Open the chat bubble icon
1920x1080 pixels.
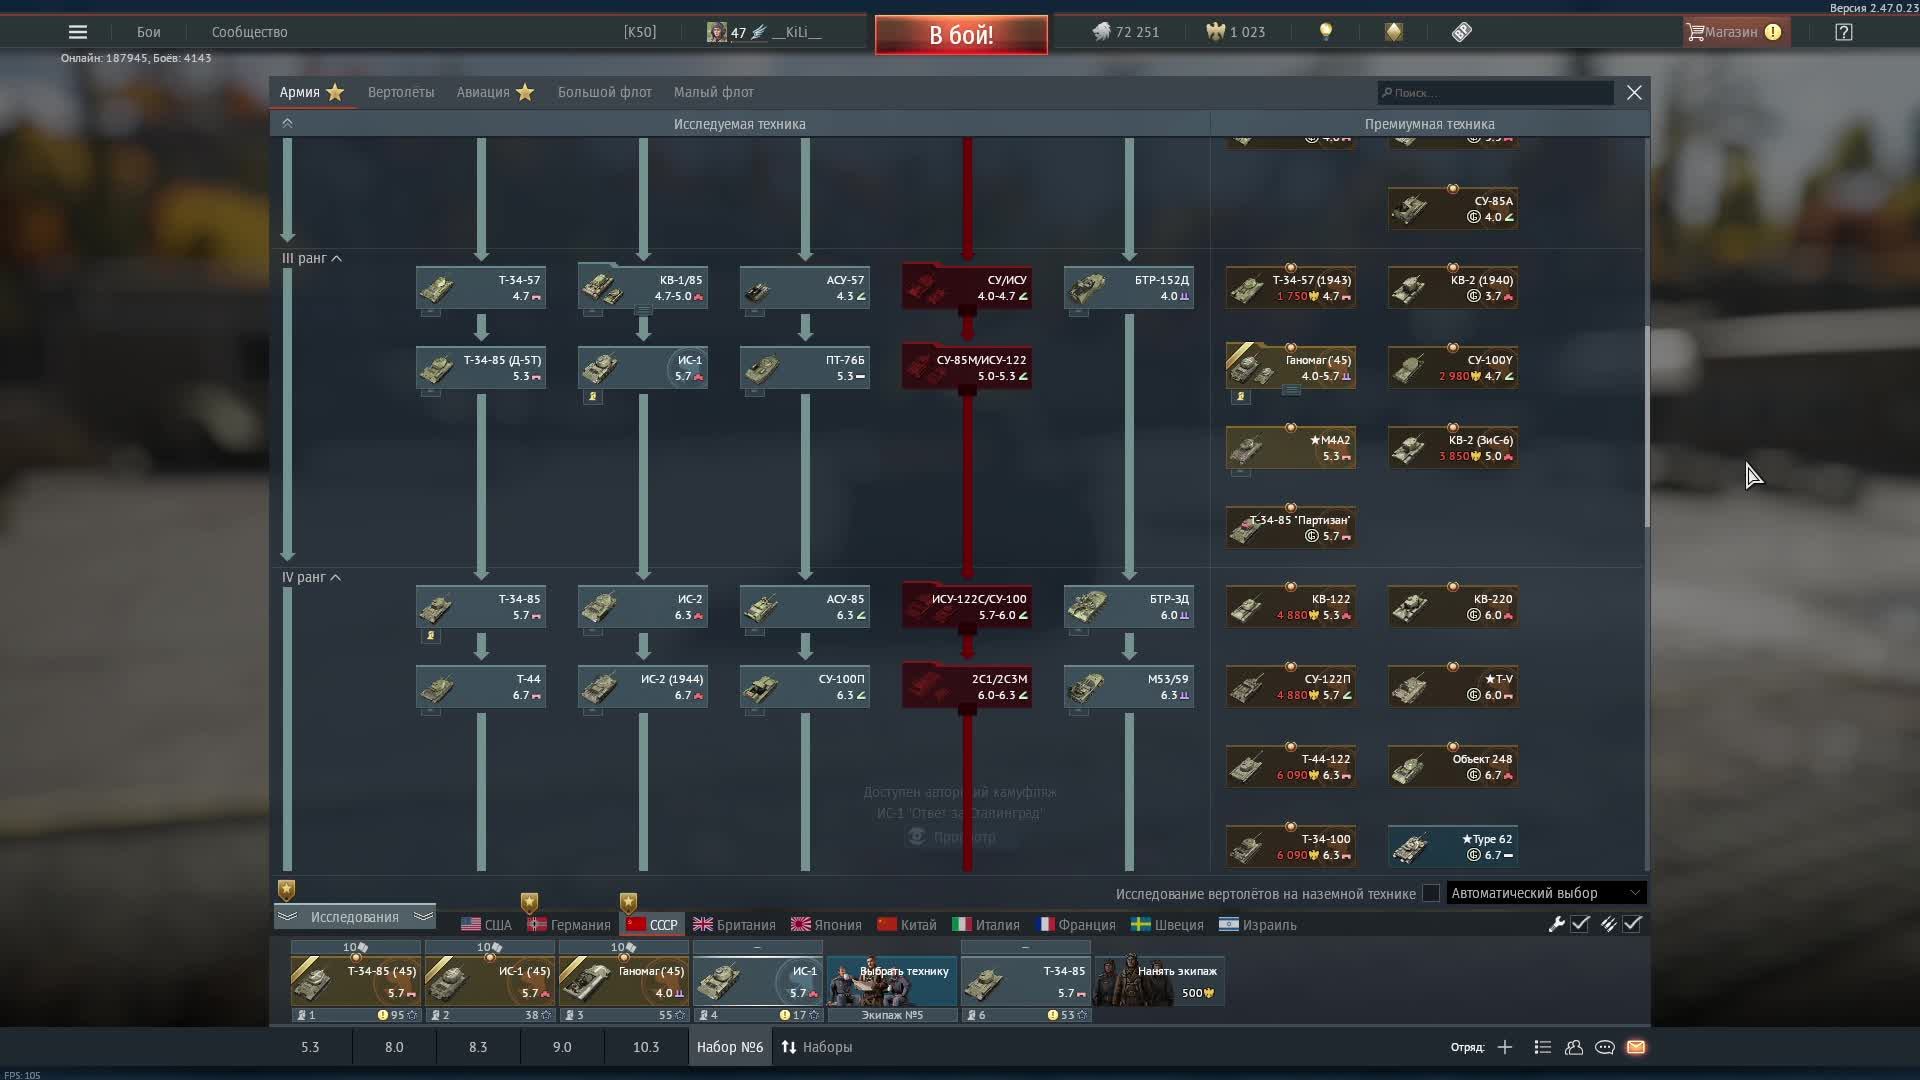(x=1605, y=1047)
